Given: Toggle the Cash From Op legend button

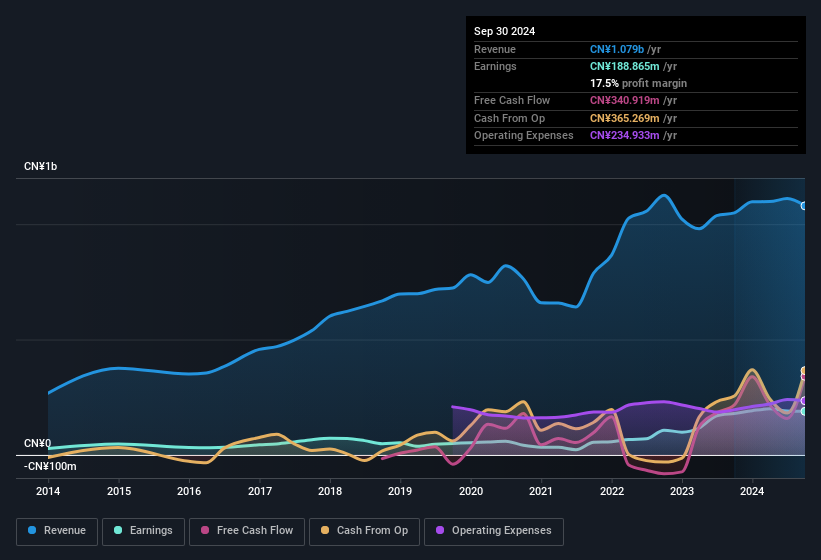Looking at the screenshot, I should click(364, 531).
